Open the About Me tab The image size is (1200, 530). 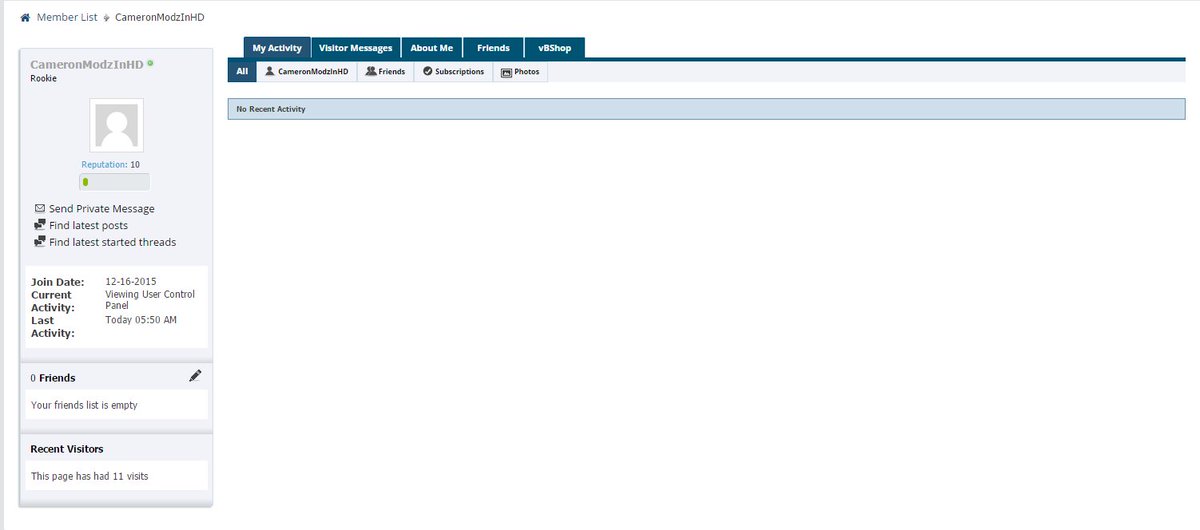[x=432, y=48]
